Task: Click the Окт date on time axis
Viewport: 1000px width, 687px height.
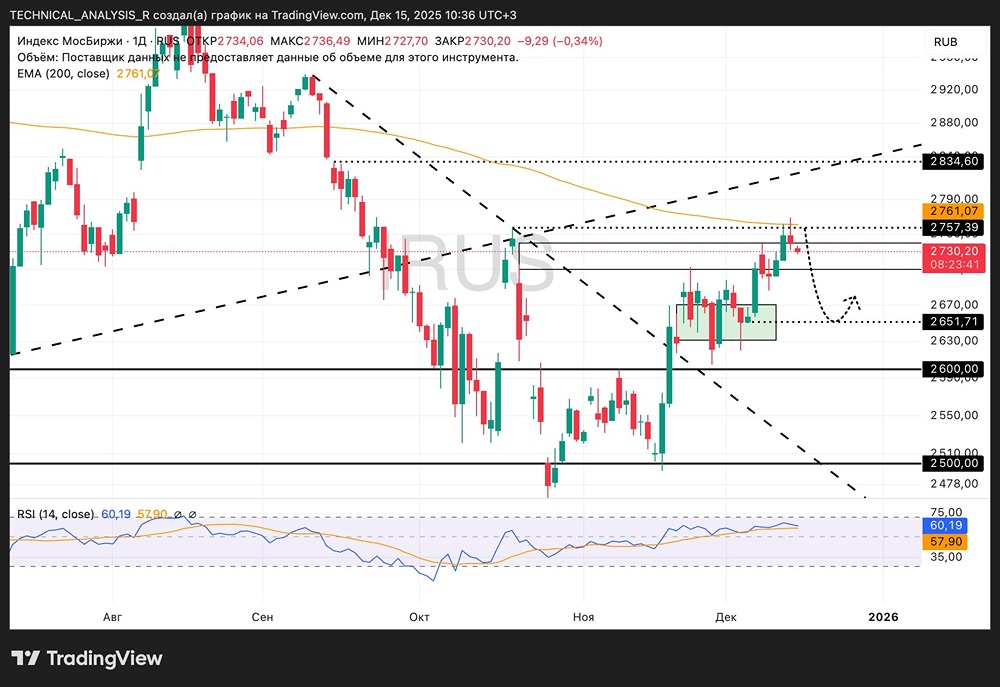Action: 419,617
